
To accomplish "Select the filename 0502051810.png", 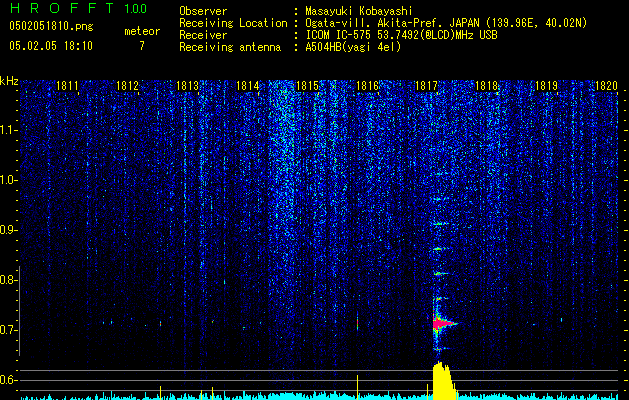I will 51,26.
